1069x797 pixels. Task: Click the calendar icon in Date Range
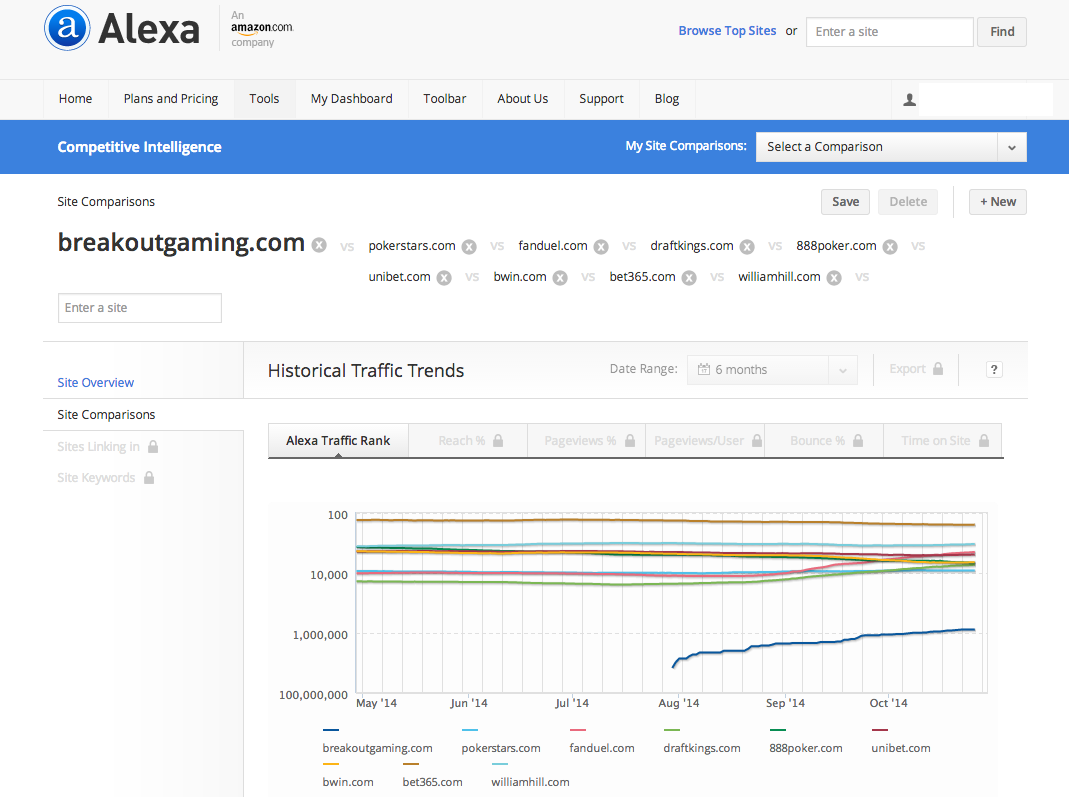click(x=704, y=369)
